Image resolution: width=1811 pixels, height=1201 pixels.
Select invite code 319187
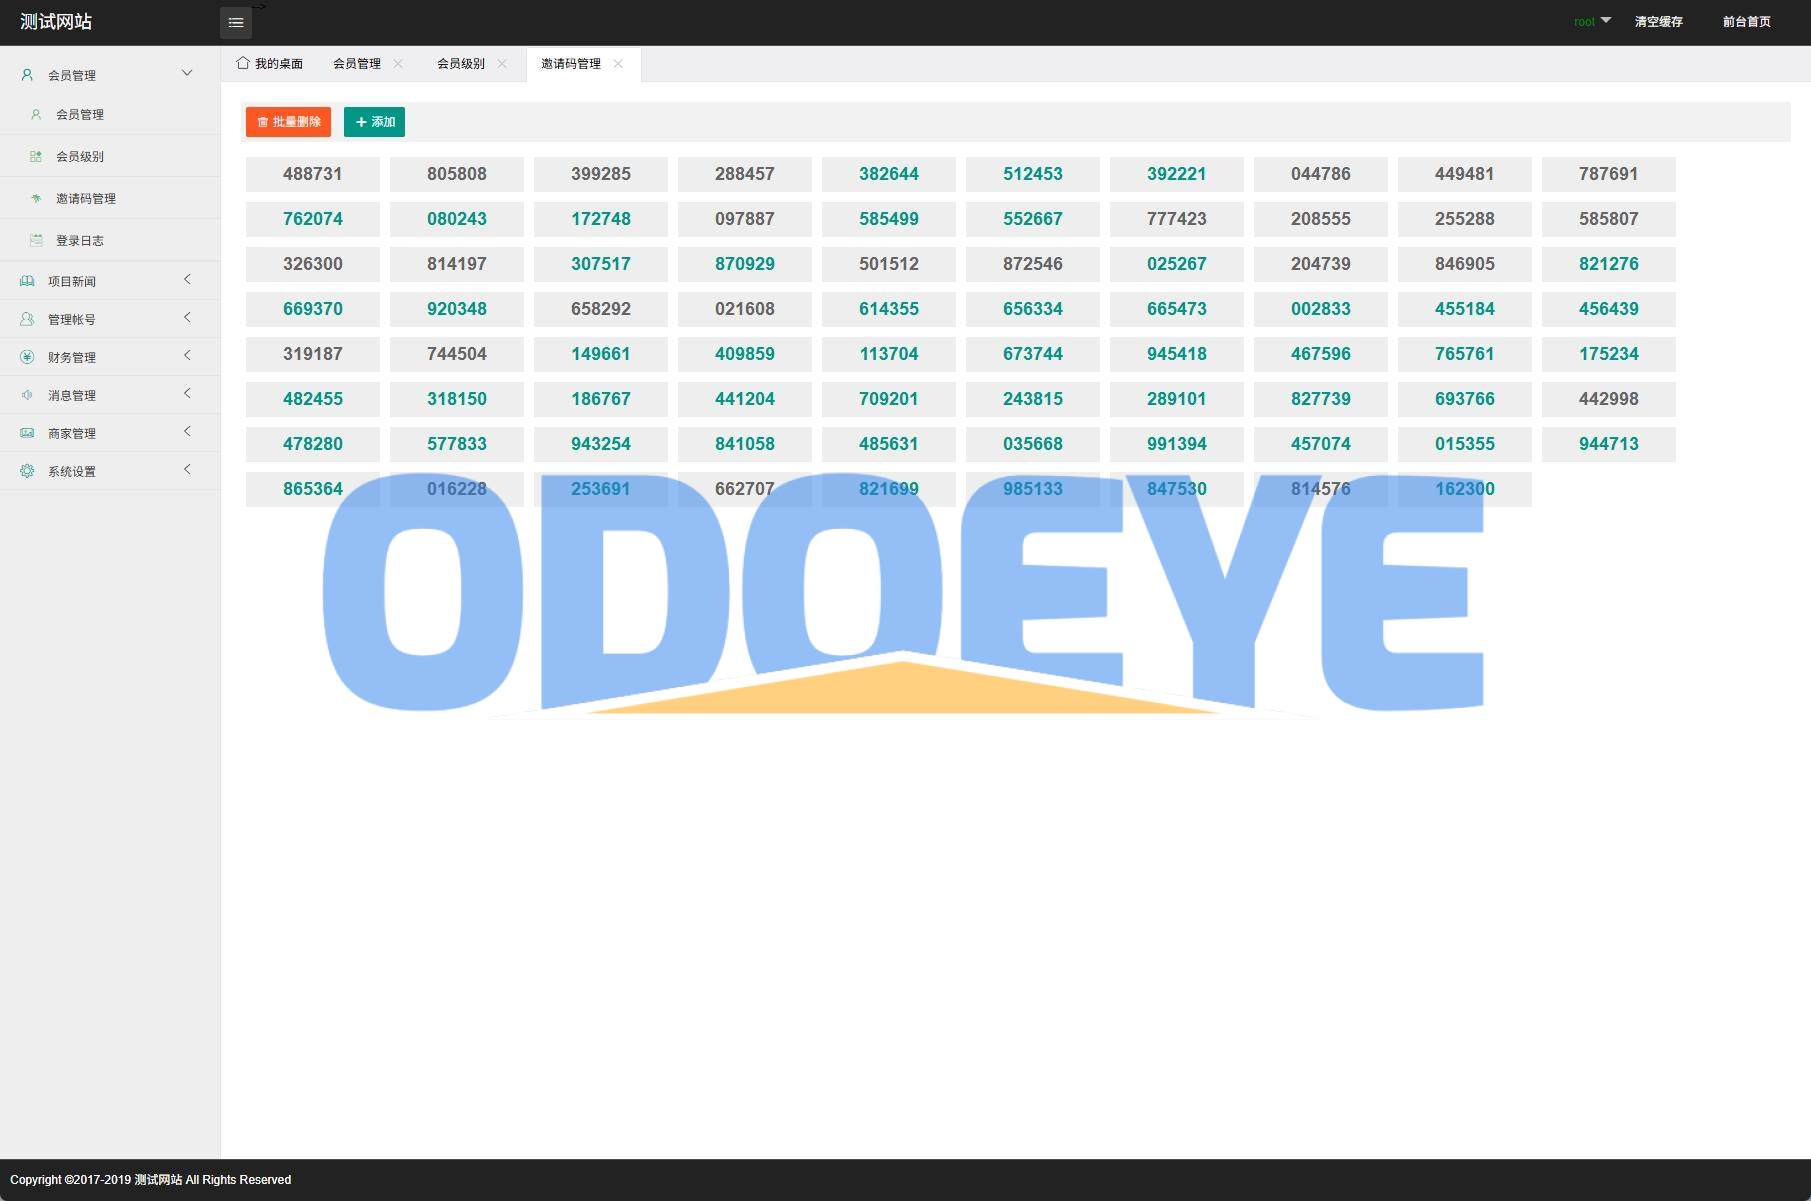coord(313,354)
